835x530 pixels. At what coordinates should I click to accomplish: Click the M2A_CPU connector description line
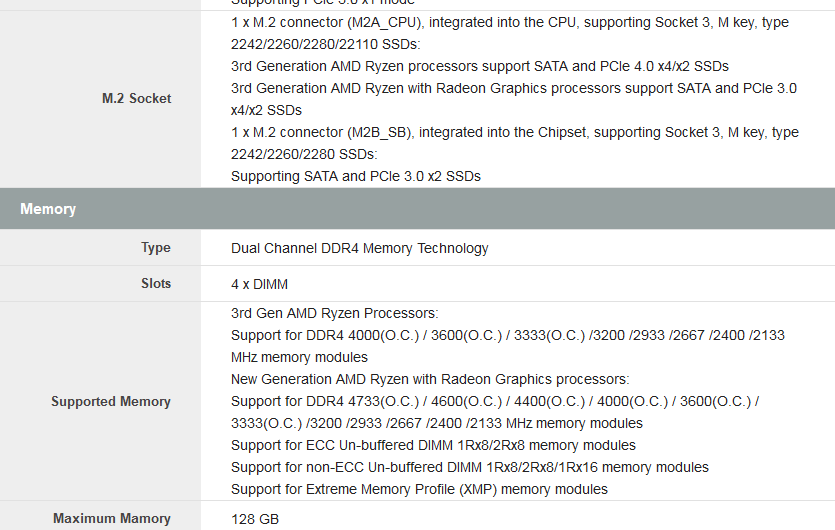pos(510,22)
